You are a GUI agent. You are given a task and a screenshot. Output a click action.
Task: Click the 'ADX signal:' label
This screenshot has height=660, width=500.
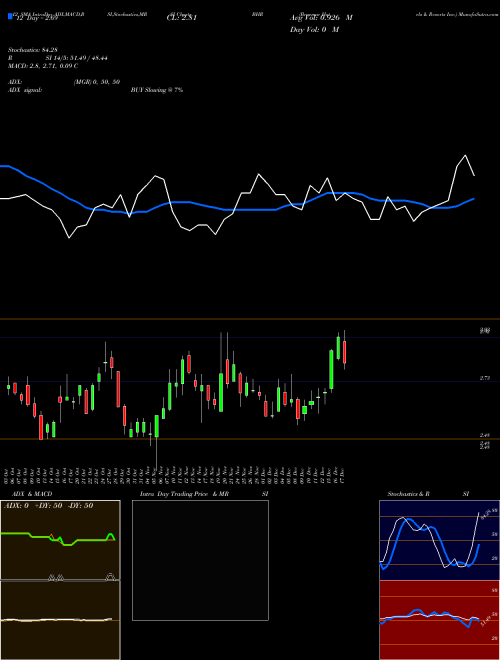[25, 90]
